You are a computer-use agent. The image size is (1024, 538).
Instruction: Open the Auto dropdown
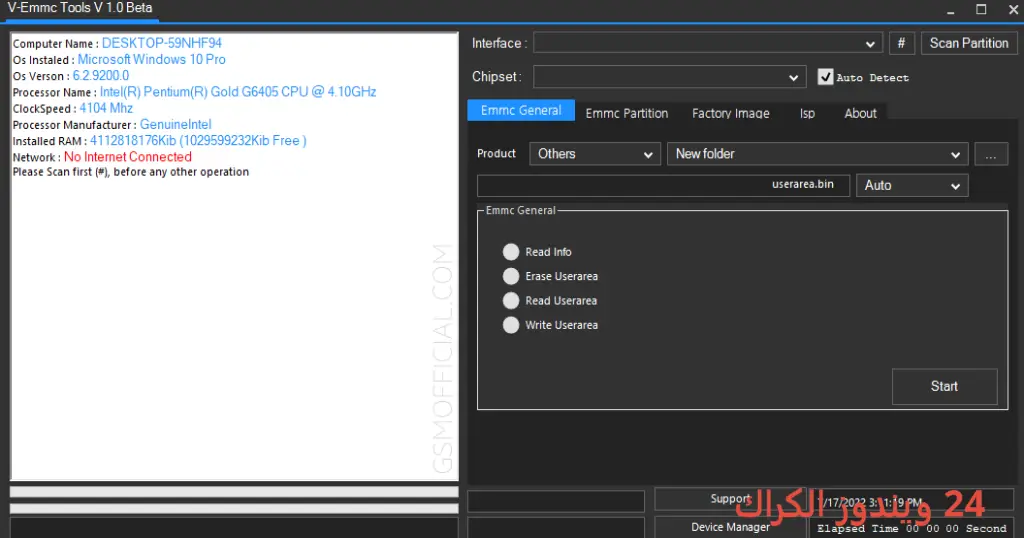point(912,185)
